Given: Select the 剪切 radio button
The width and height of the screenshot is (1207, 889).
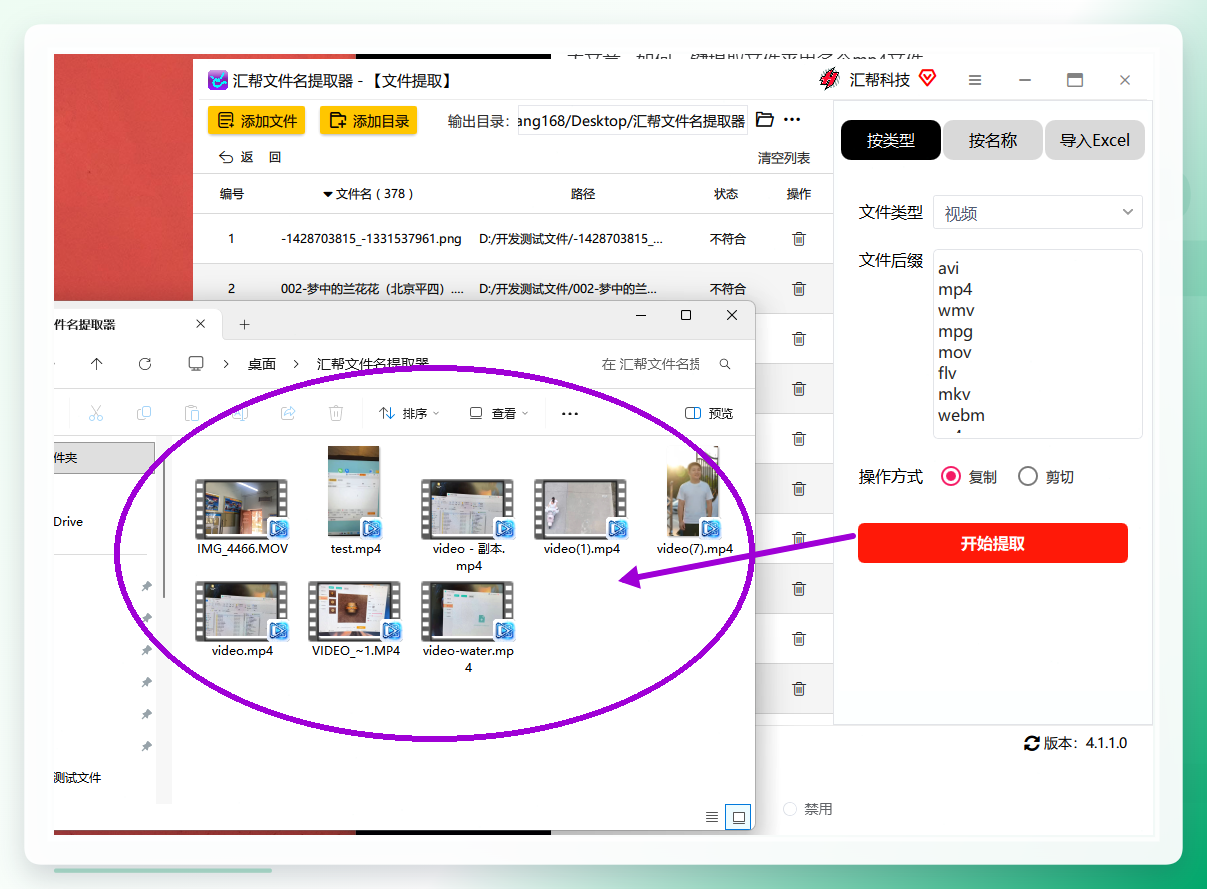Looking at the screenshot, I should 1028,477.
